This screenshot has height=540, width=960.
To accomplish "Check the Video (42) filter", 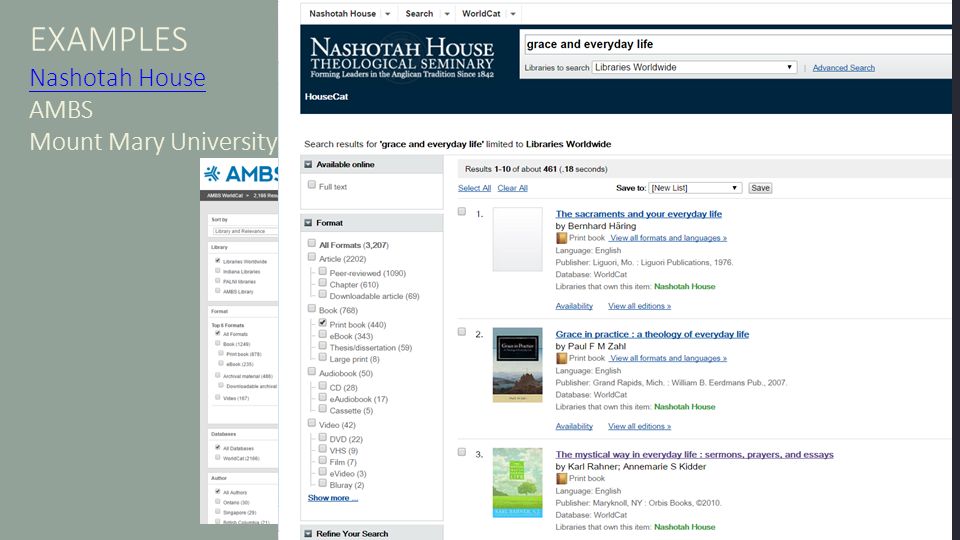I will tap(312, 423).
